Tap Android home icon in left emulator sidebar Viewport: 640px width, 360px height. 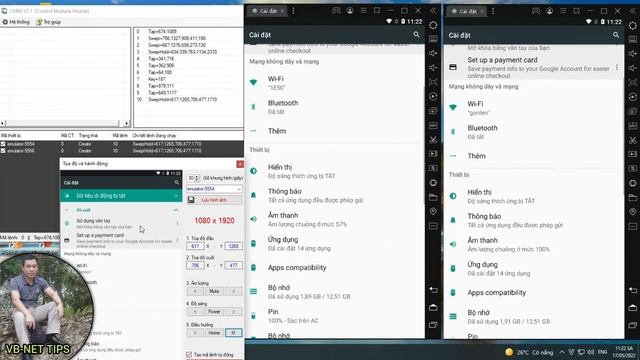(433, 307)
